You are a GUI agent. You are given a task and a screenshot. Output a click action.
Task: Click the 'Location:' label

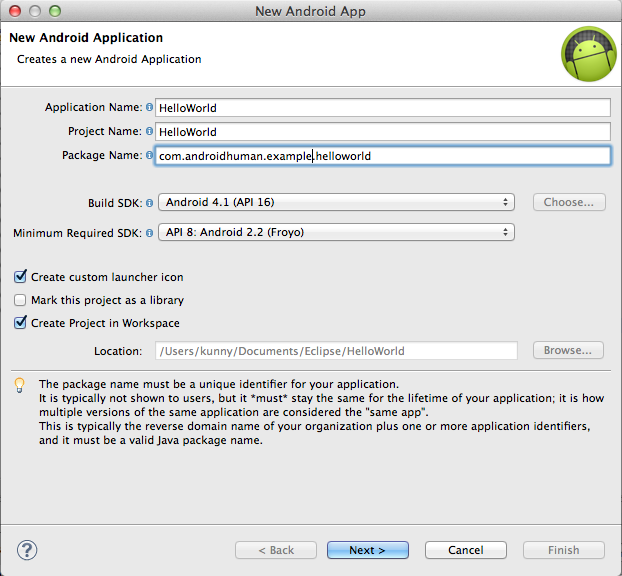(x=118, y=351)
